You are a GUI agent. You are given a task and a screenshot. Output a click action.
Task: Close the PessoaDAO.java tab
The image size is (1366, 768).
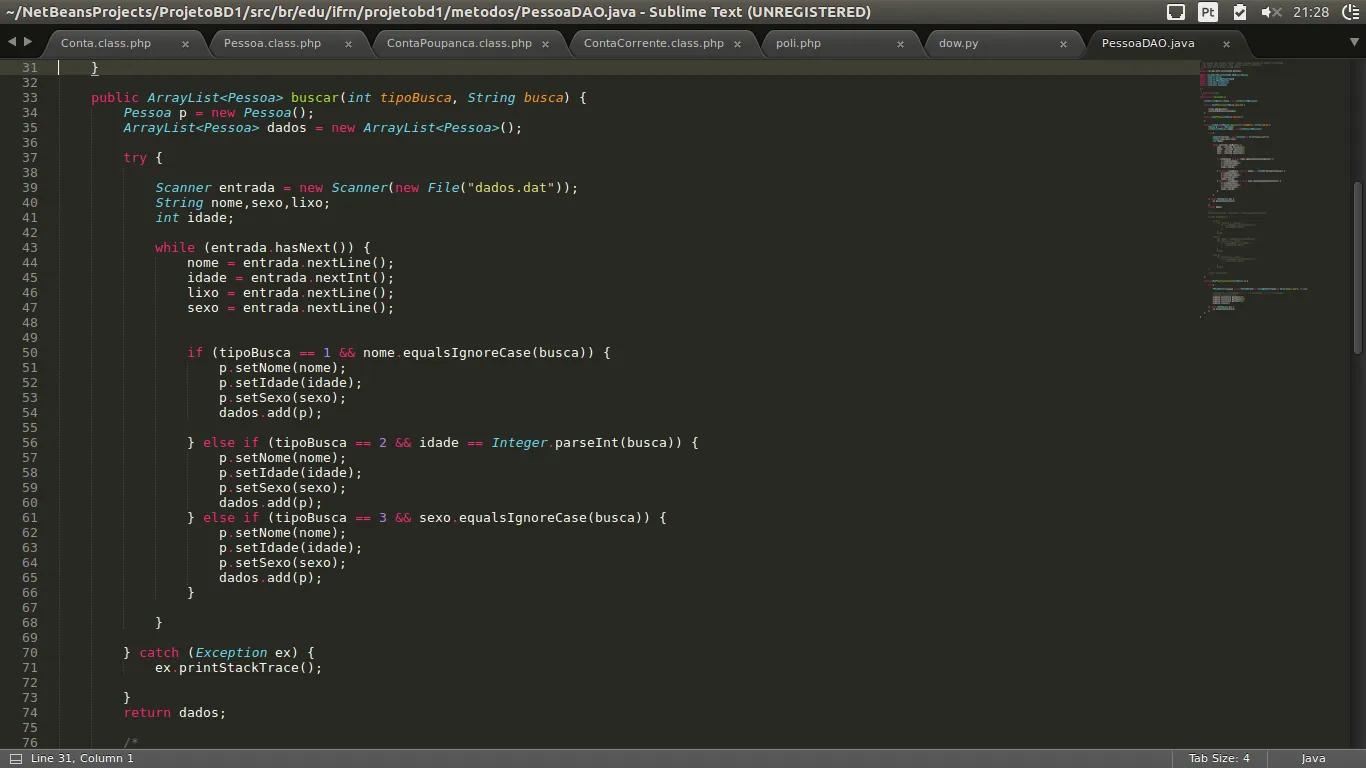coord(1226,44)
